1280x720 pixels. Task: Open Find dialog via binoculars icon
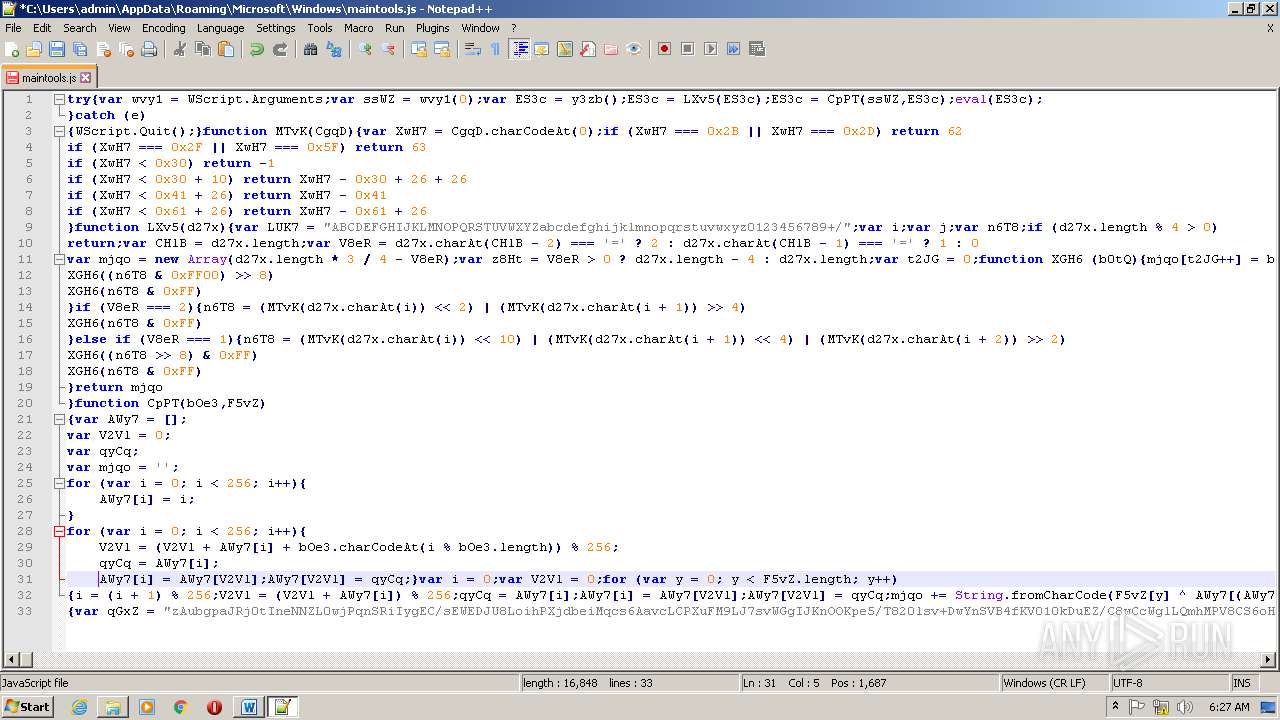(311, 49)
